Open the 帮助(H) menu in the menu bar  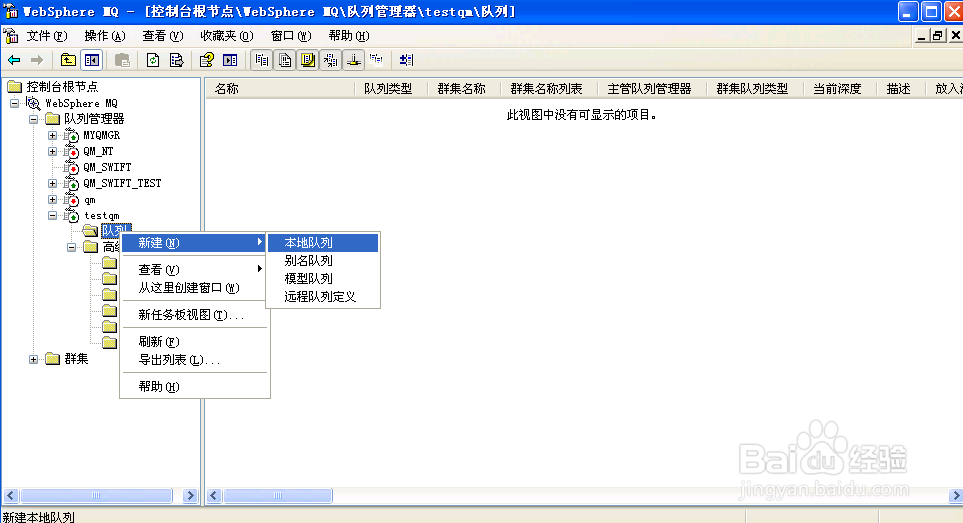349,36
